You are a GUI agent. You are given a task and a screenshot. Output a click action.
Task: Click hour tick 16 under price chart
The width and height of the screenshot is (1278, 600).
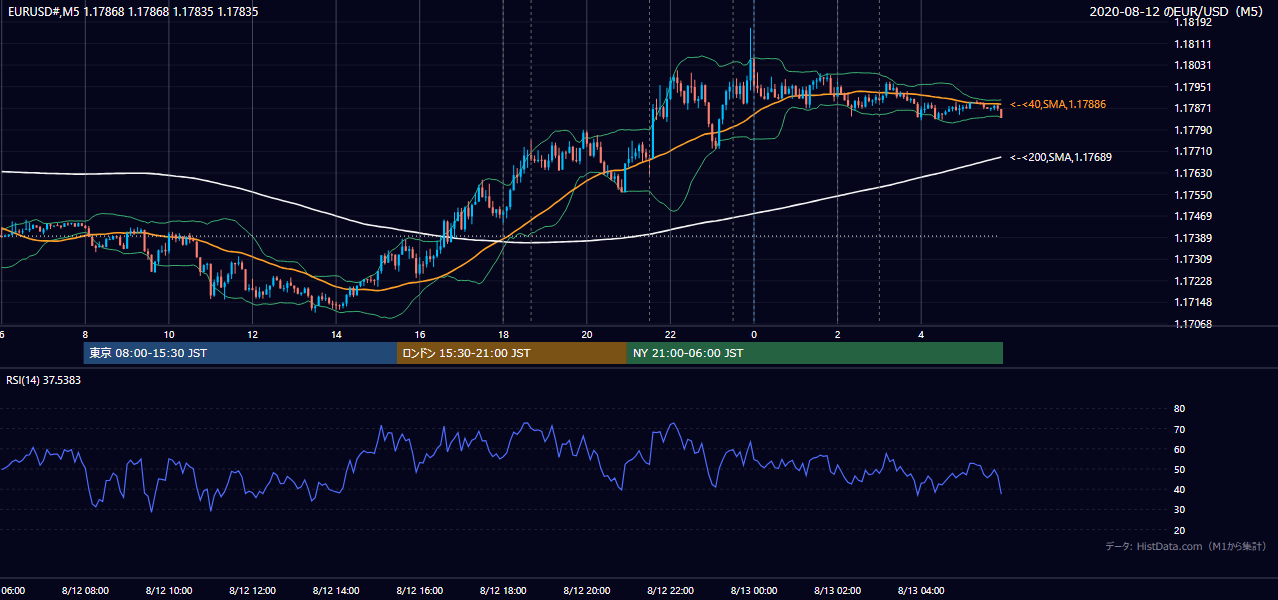coord(420,335)
